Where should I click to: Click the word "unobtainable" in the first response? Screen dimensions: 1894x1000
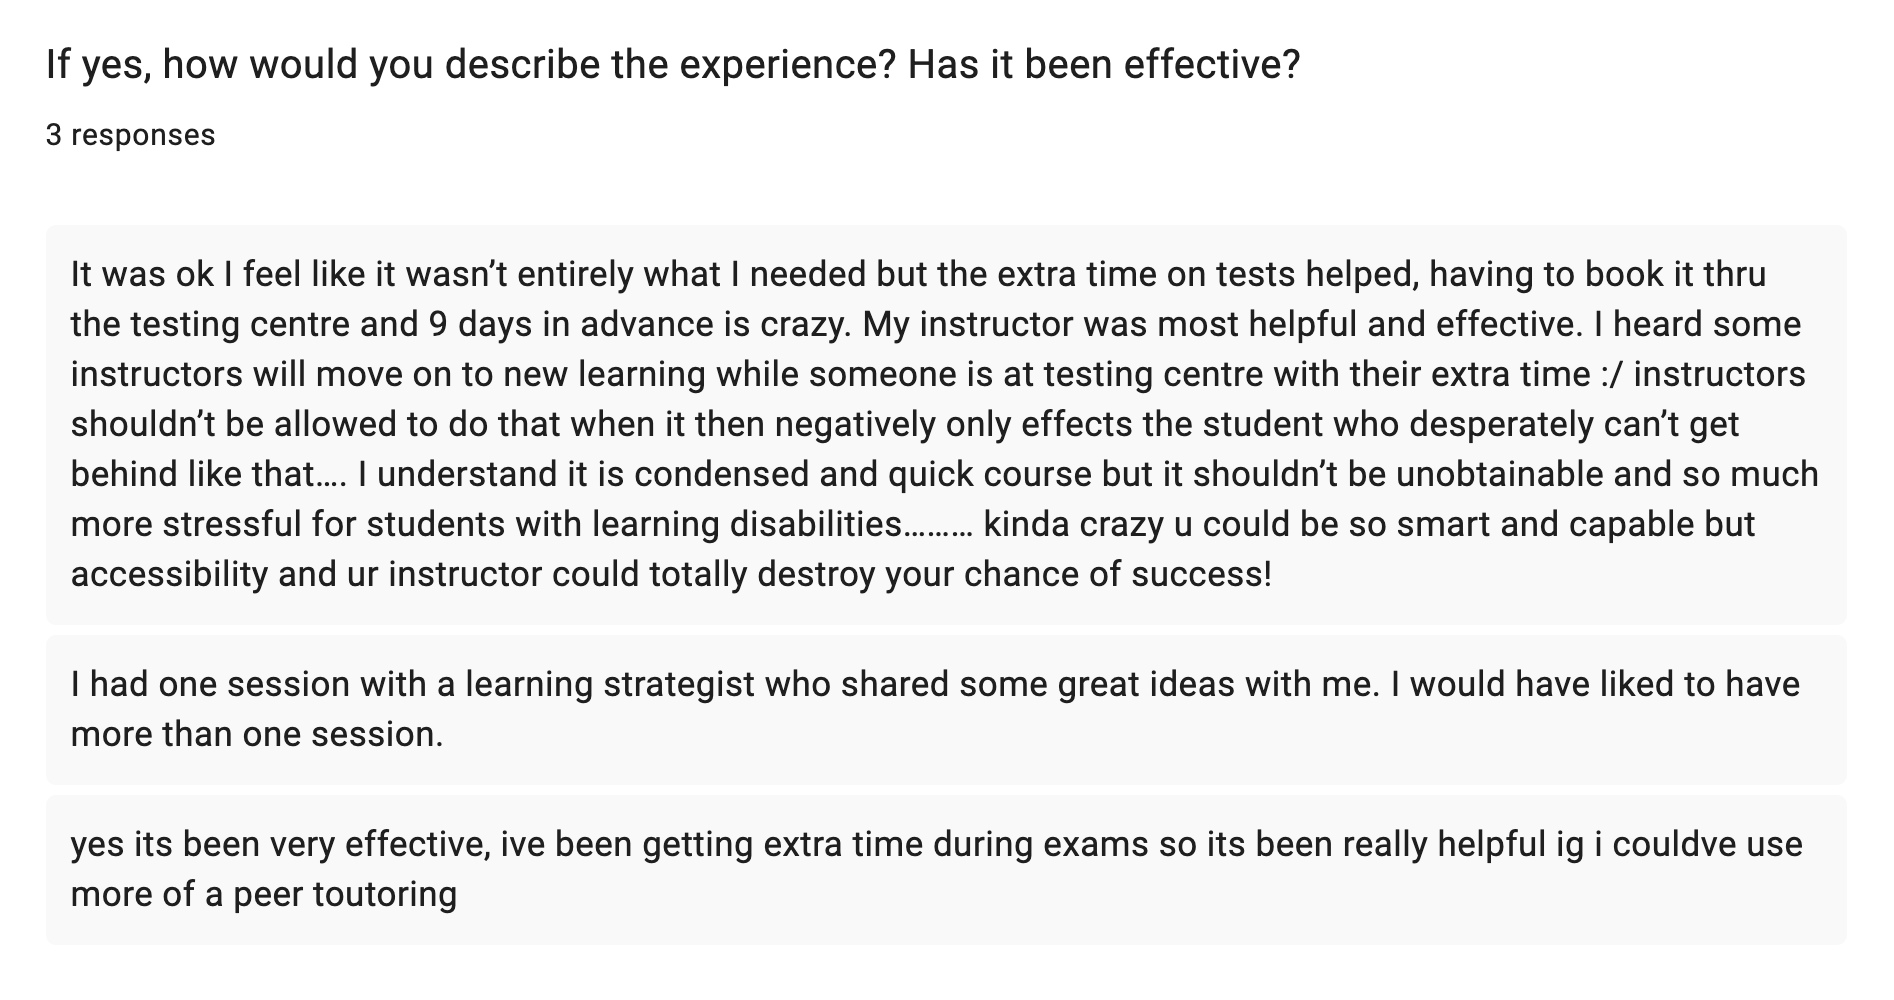coord(1499,474)
